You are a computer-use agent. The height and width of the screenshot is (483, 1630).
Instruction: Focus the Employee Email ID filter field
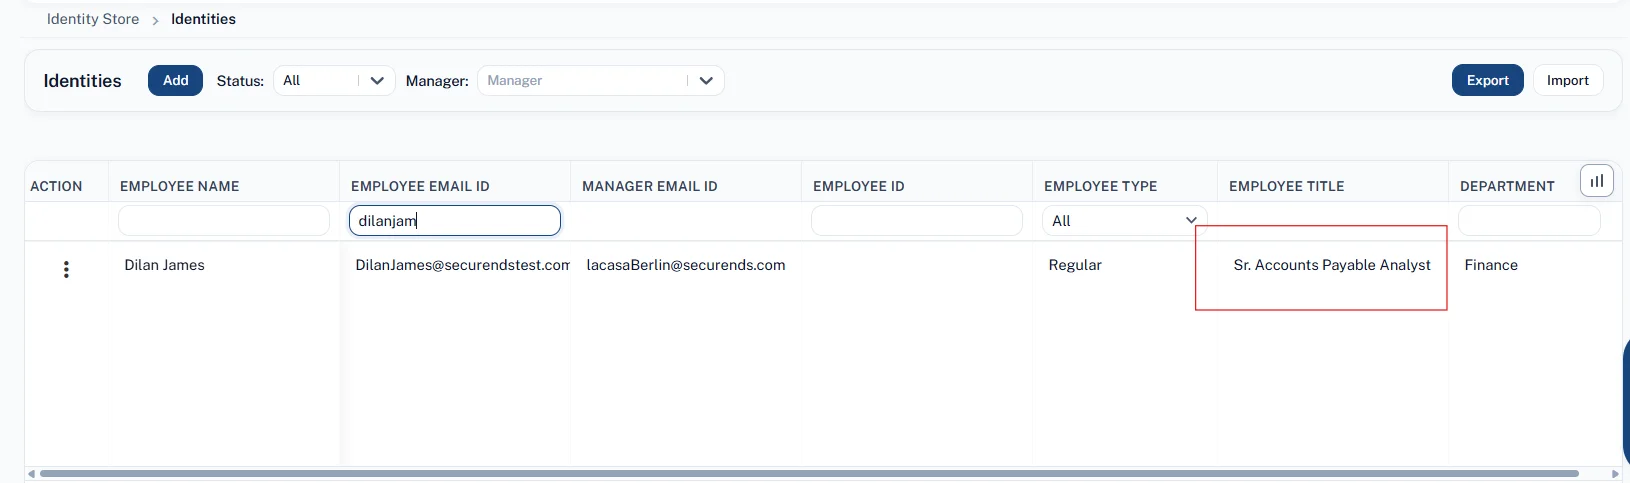455,221
